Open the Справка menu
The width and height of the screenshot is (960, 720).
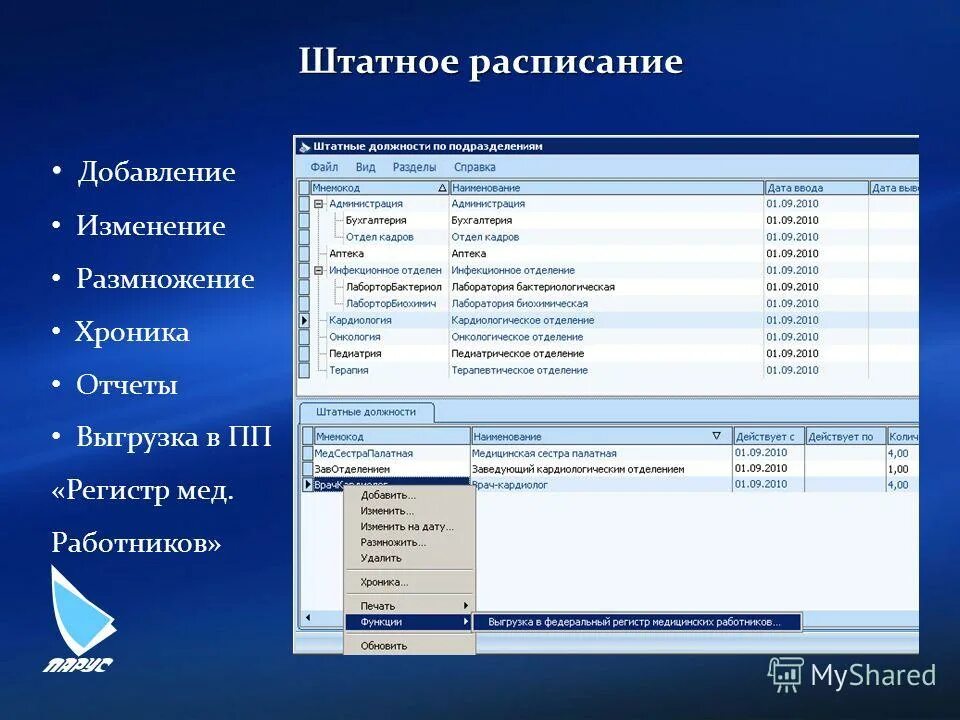pyautogui.click(x=476, y=167)
